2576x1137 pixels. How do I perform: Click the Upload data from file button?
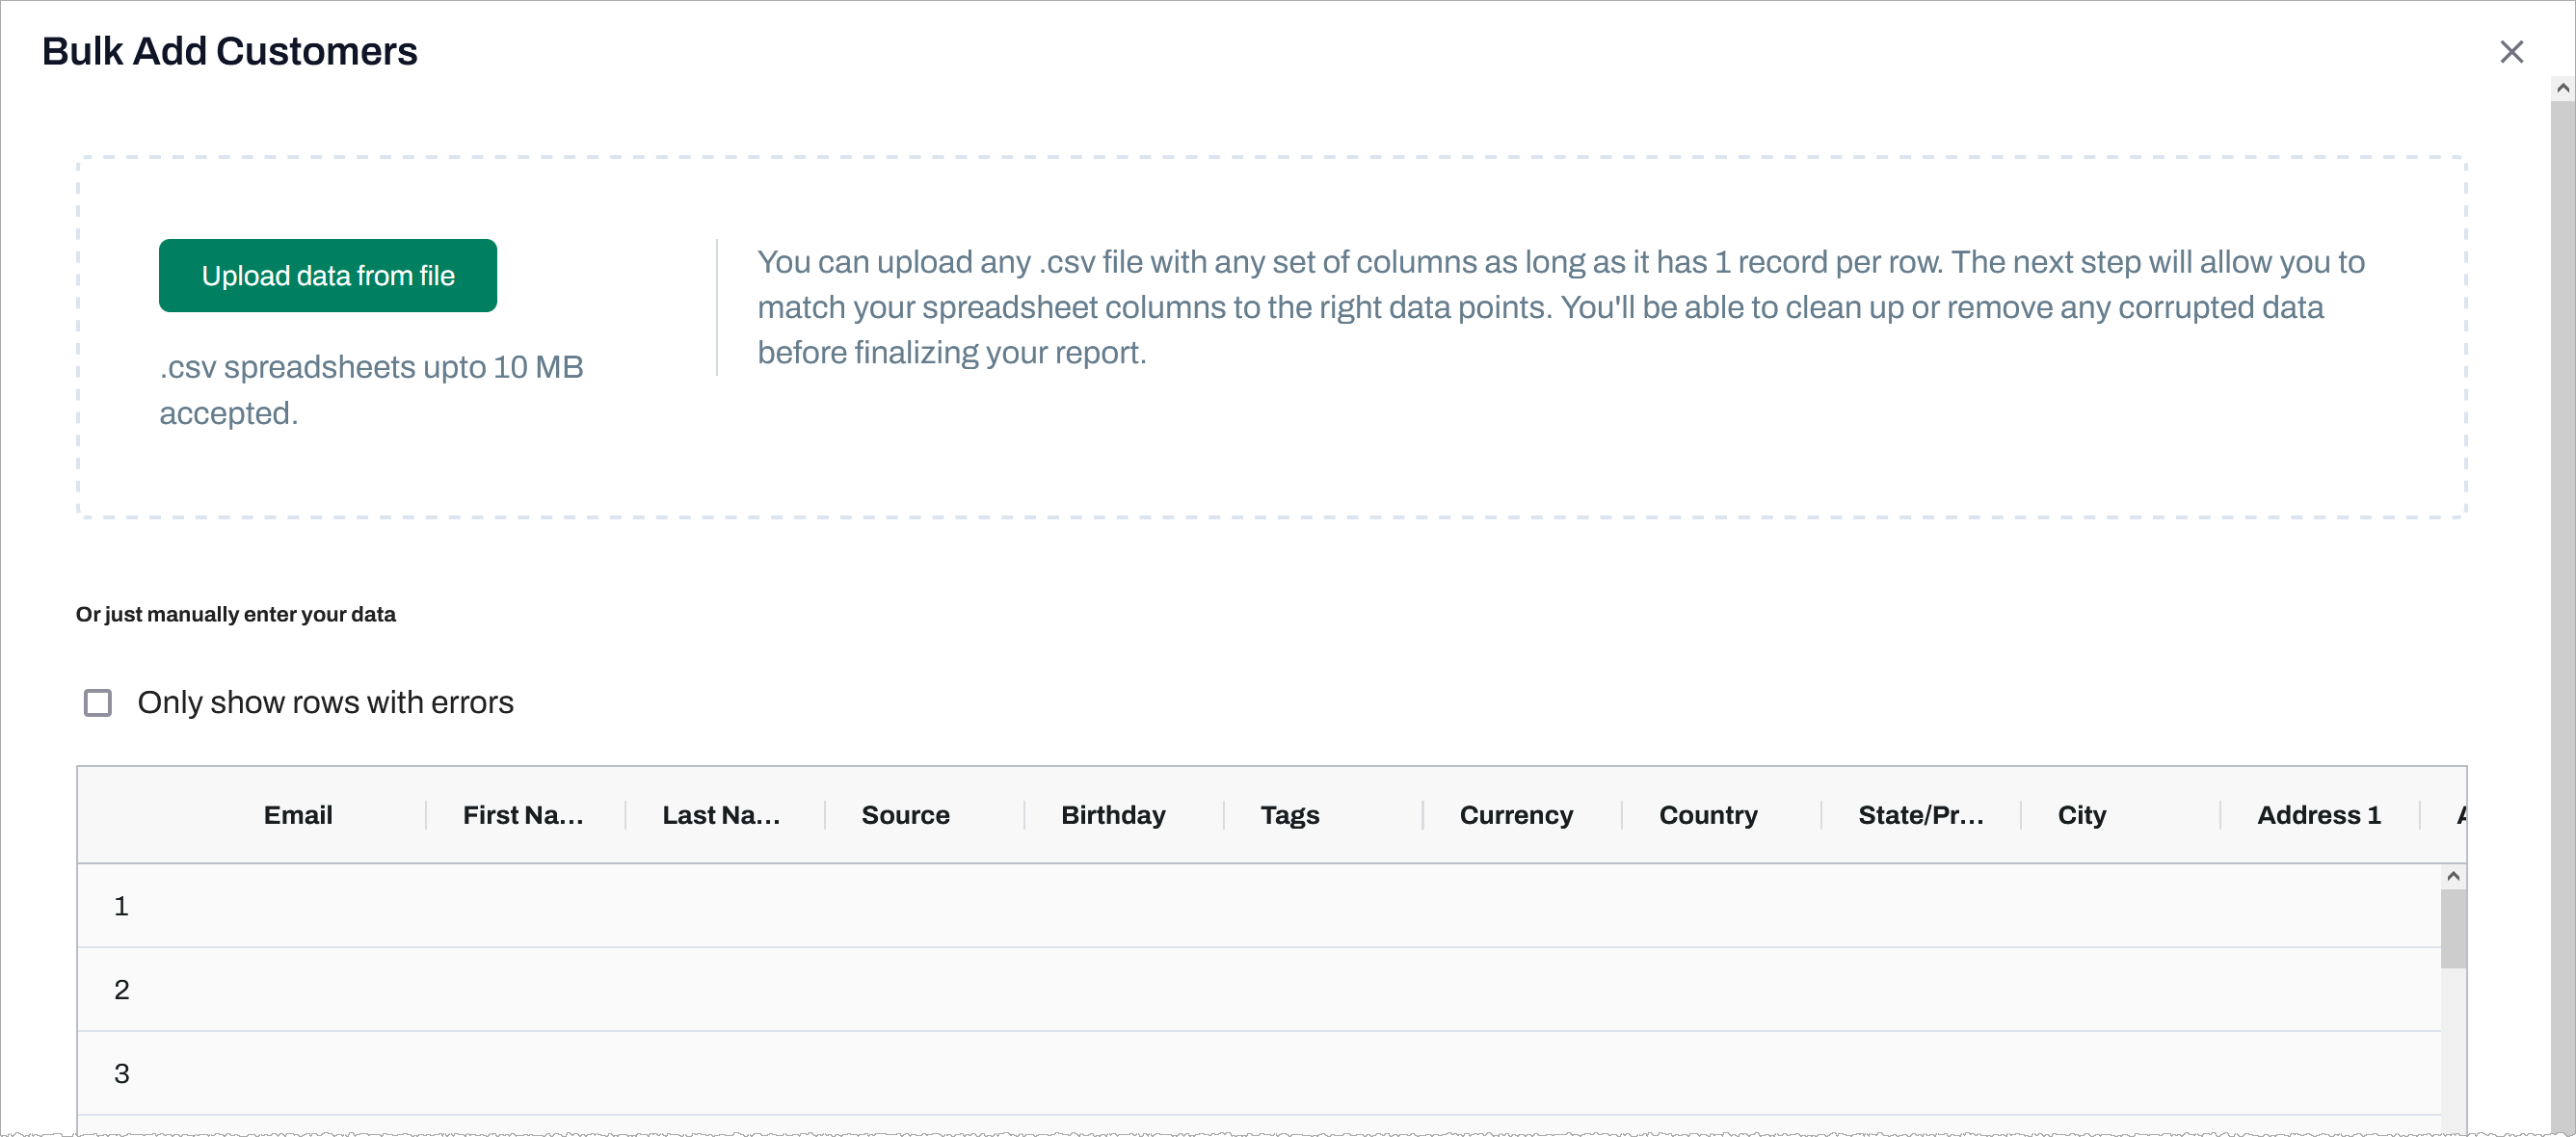(x=327, y=275)
